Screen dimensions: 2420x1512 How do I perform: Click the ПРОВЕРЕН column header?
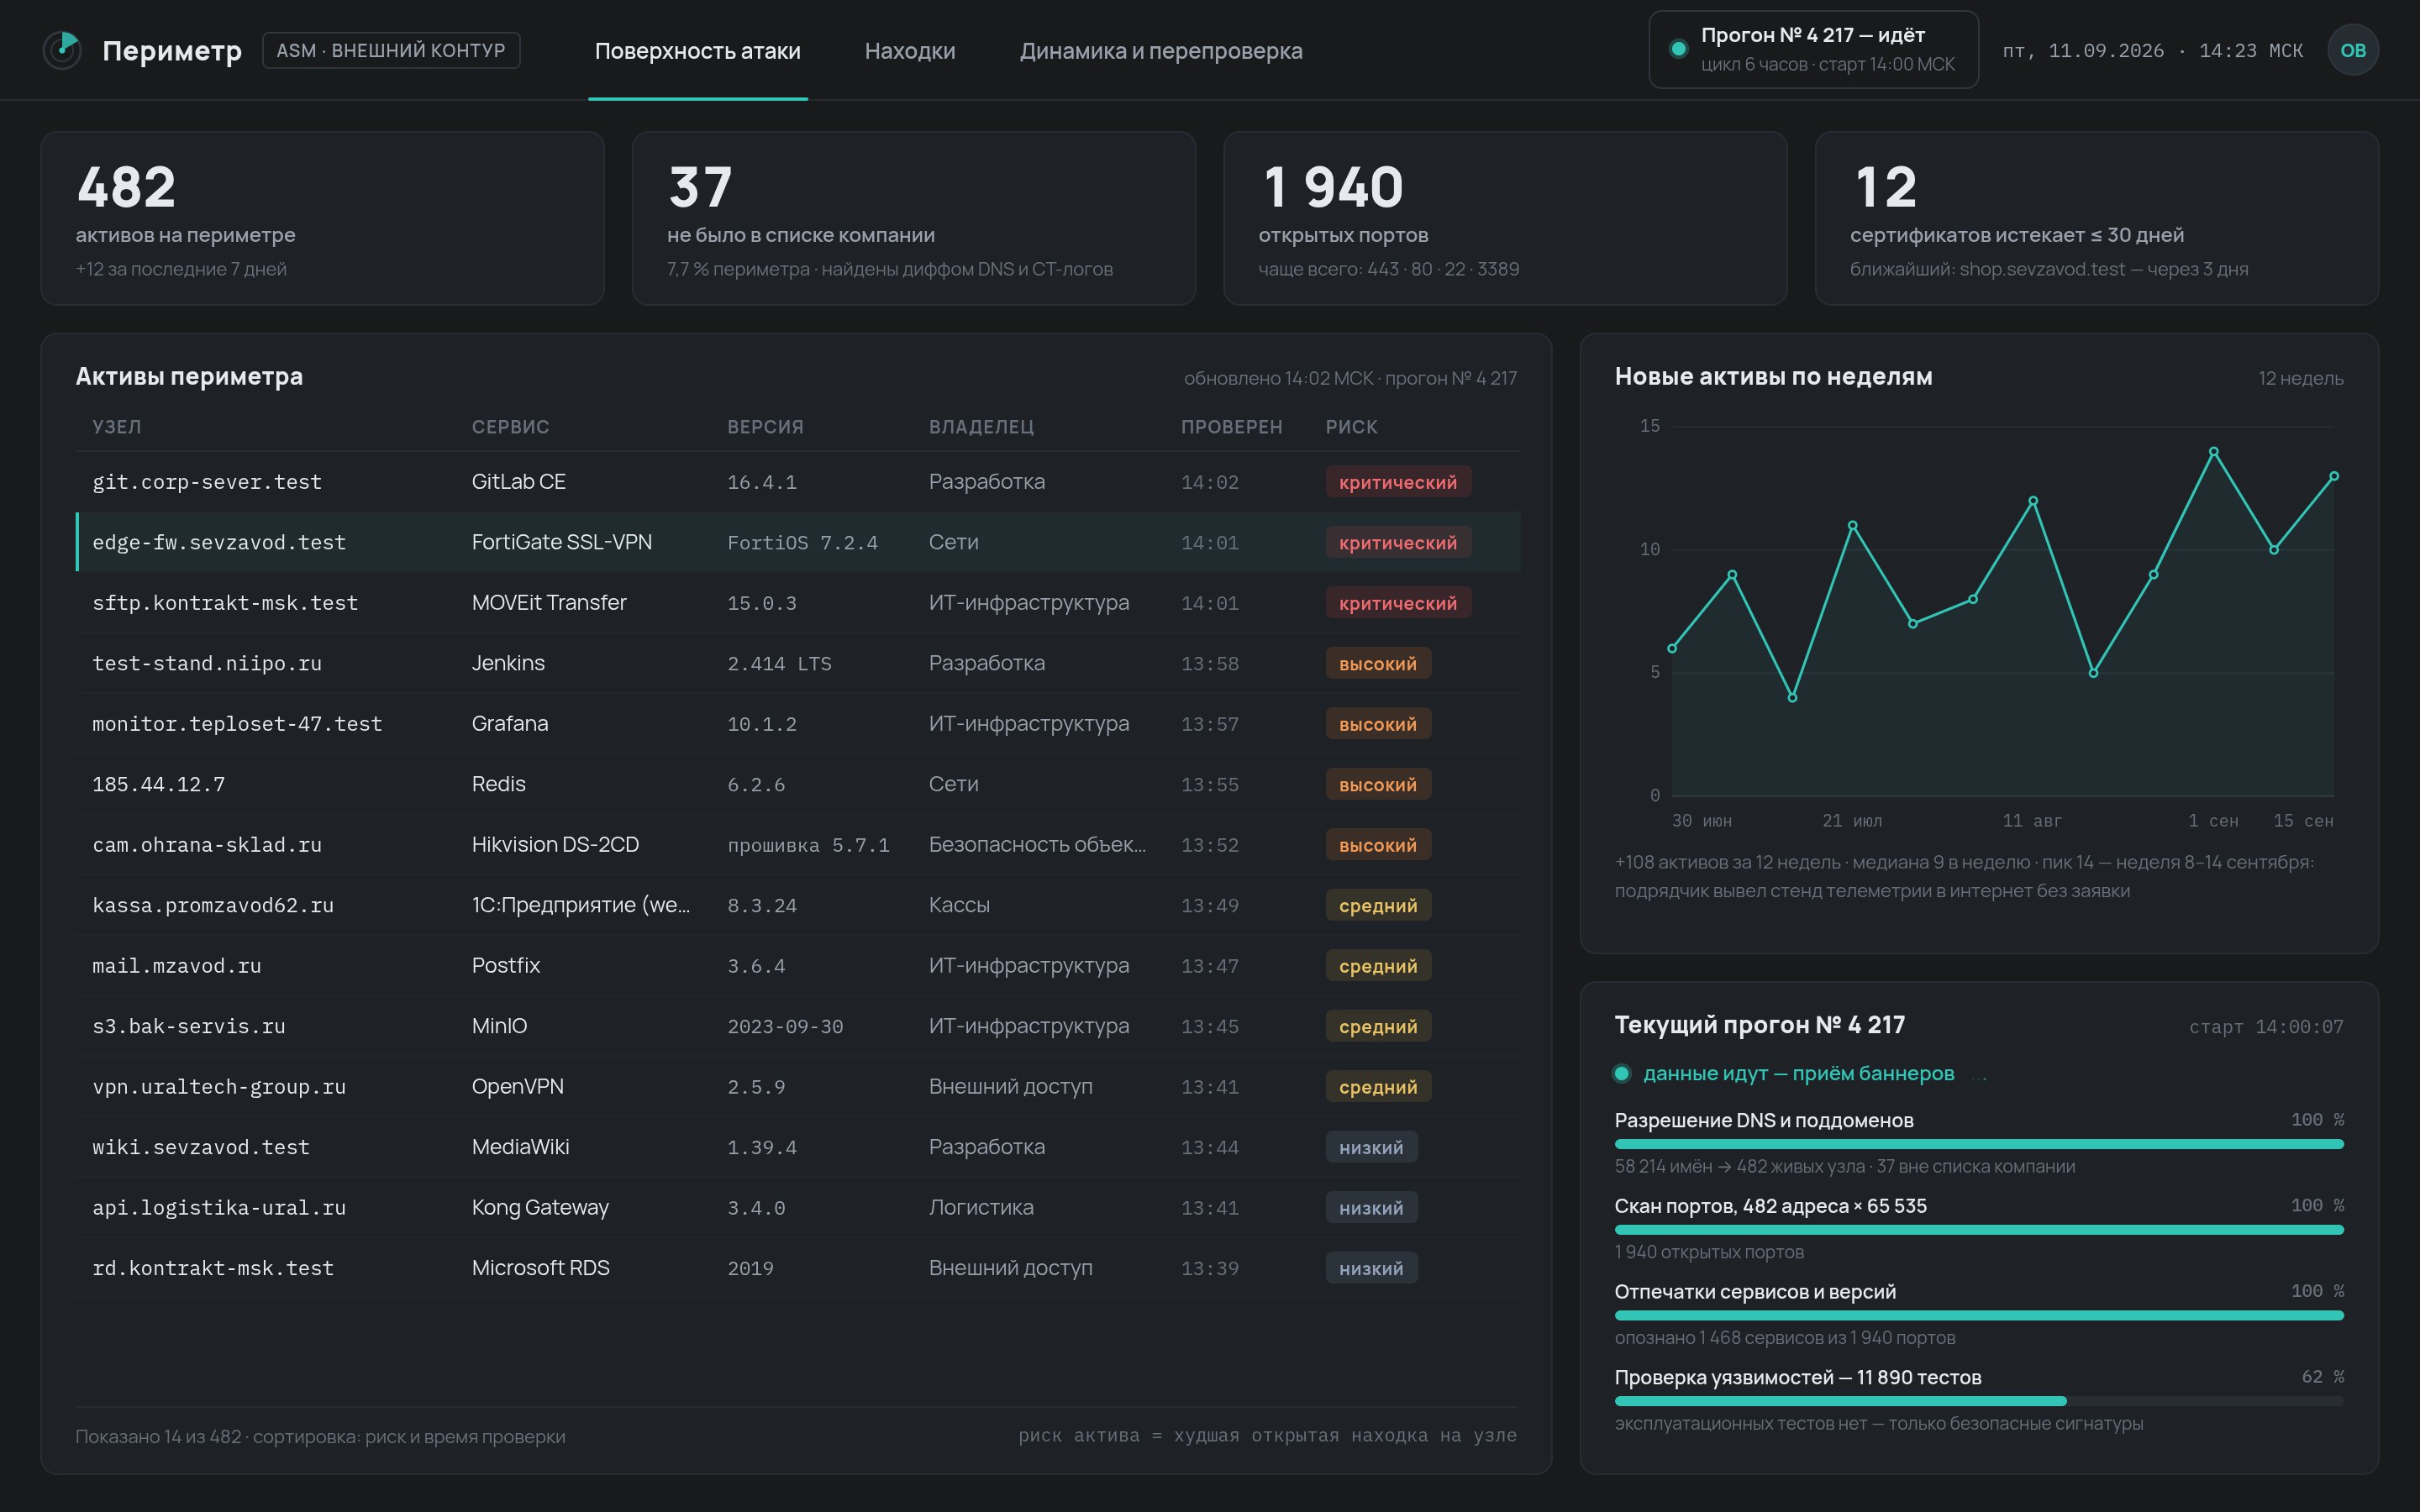pyautogui.click(x=1231, y=427)
